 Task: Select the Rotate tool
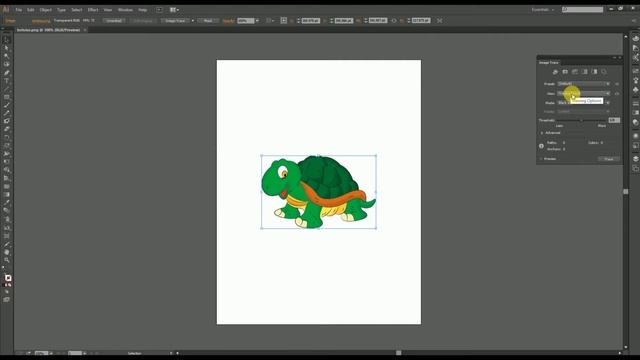[x=7, y=137]
